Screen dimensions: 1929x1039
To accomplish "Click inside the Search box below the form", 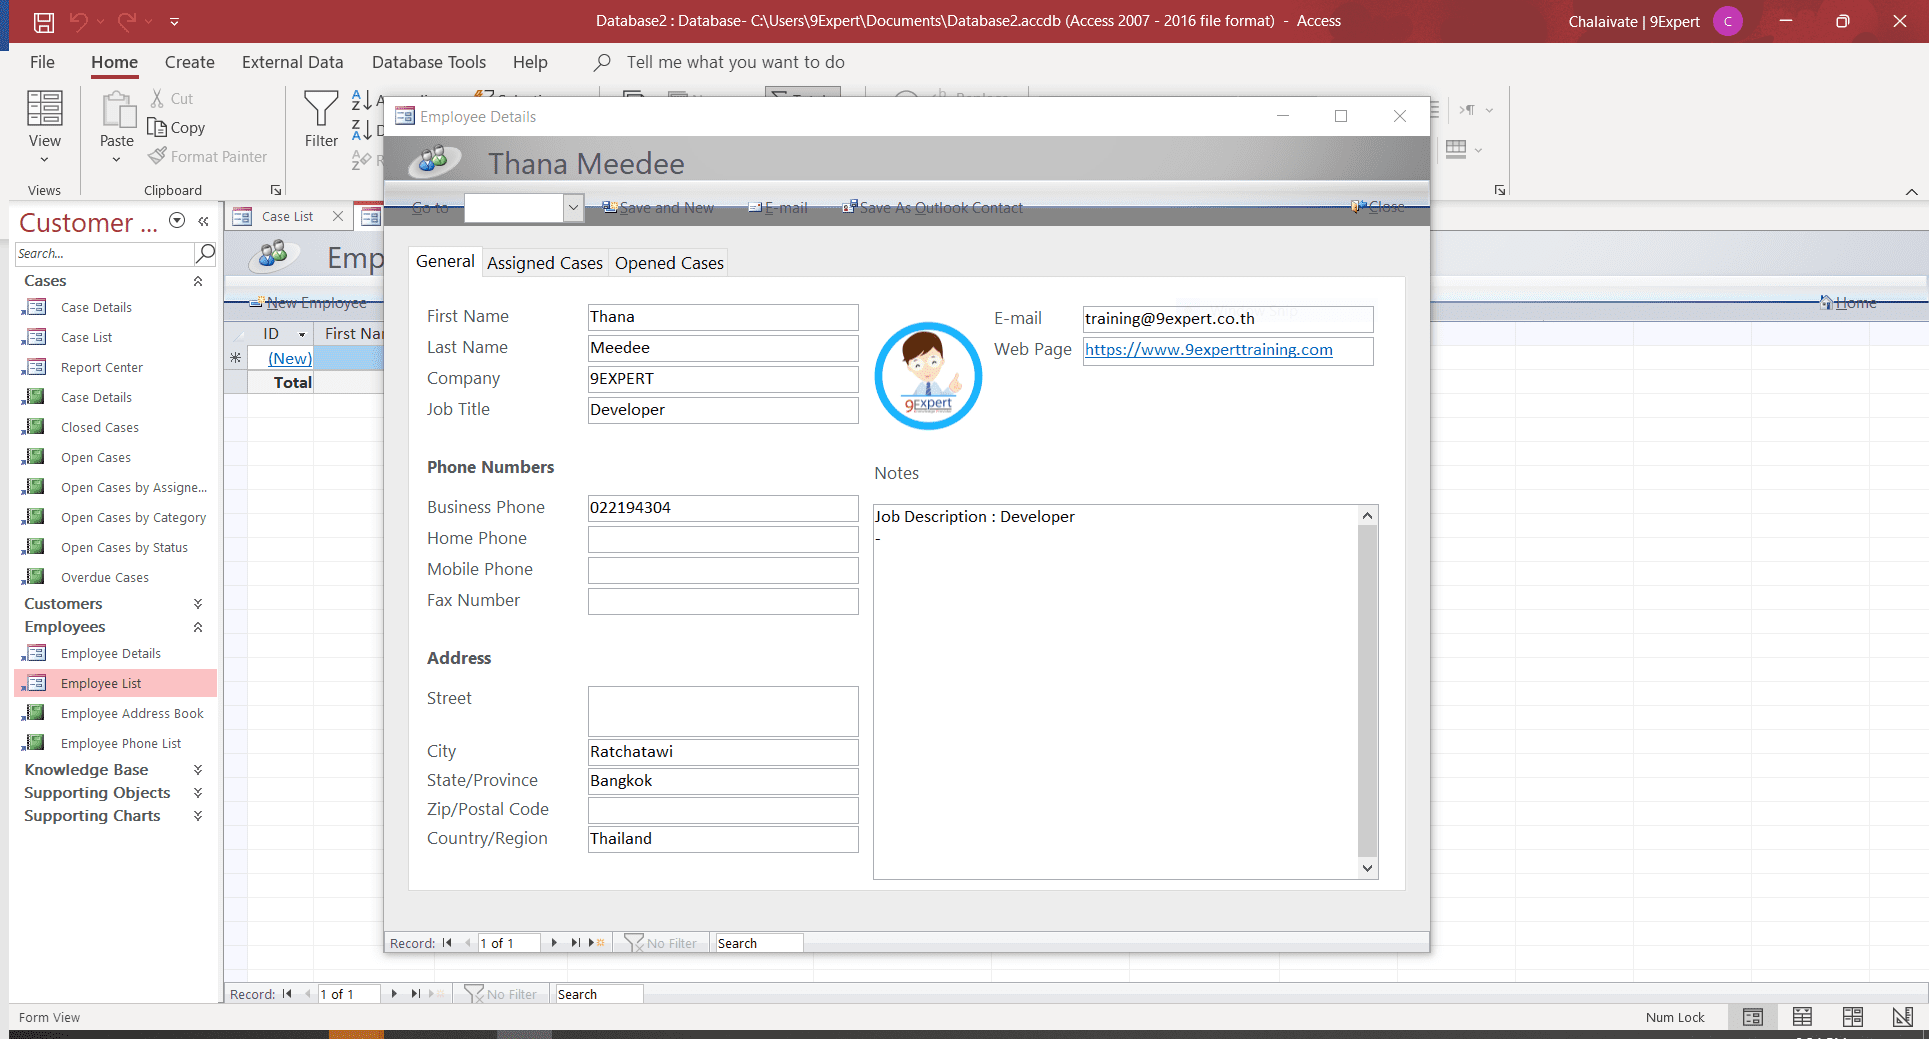I will 598,993.
